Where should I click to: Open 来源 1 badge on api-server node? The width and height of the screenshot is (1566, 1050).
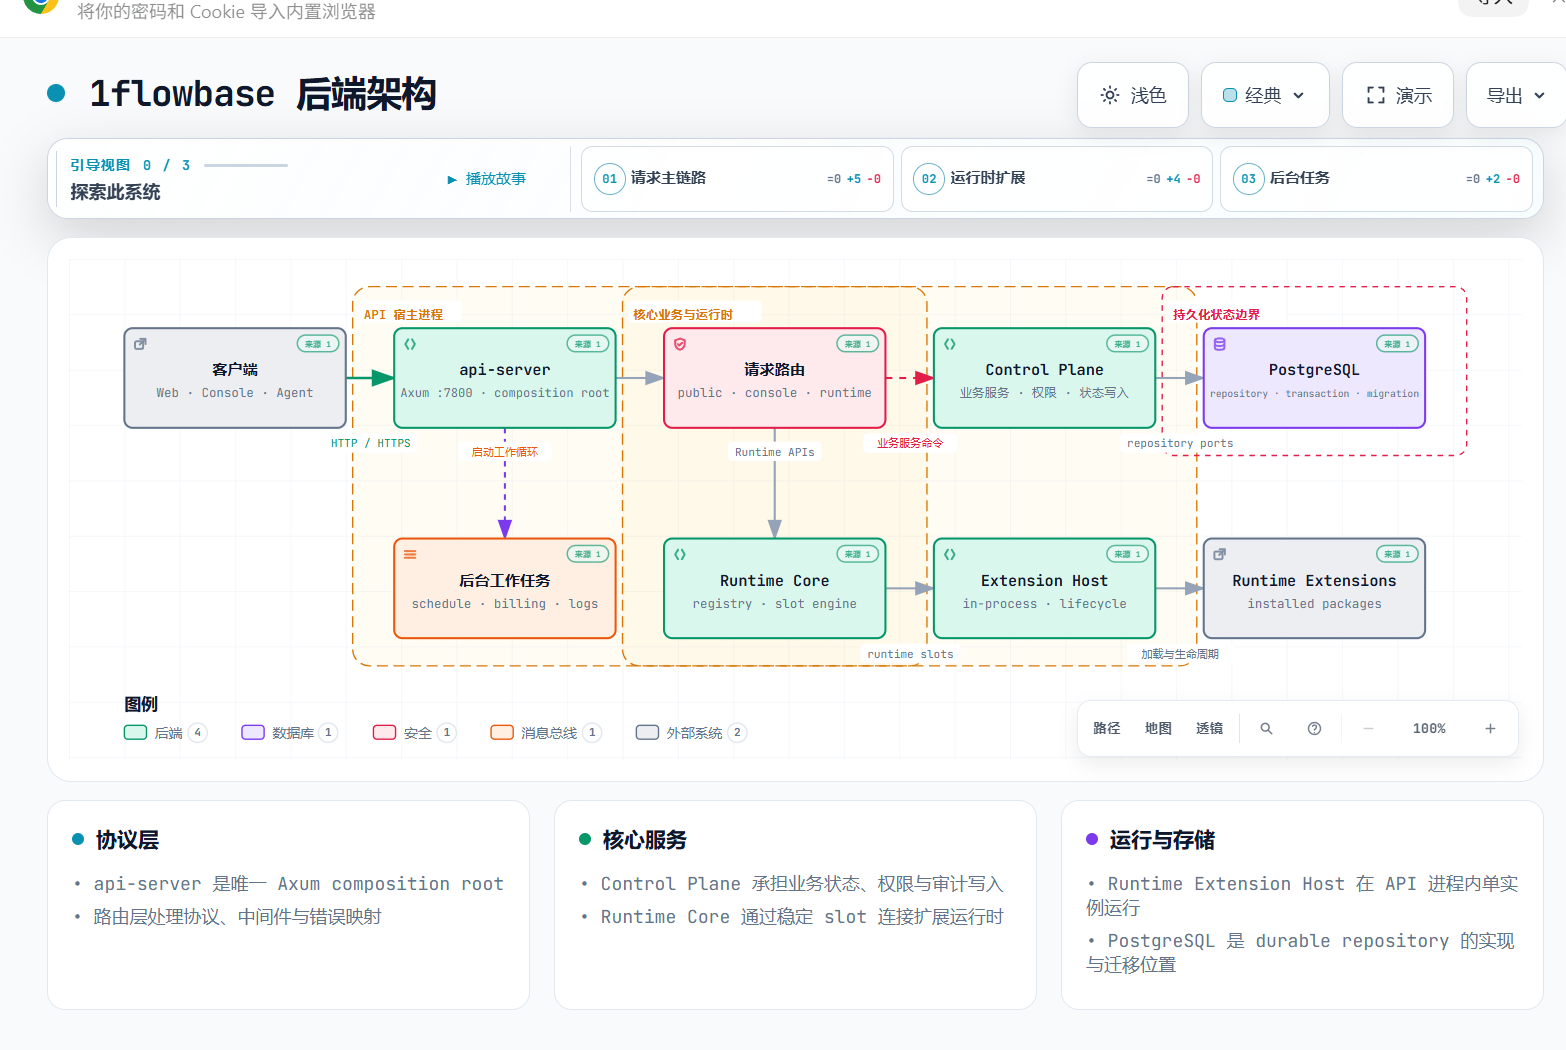(x=588, y=344)
